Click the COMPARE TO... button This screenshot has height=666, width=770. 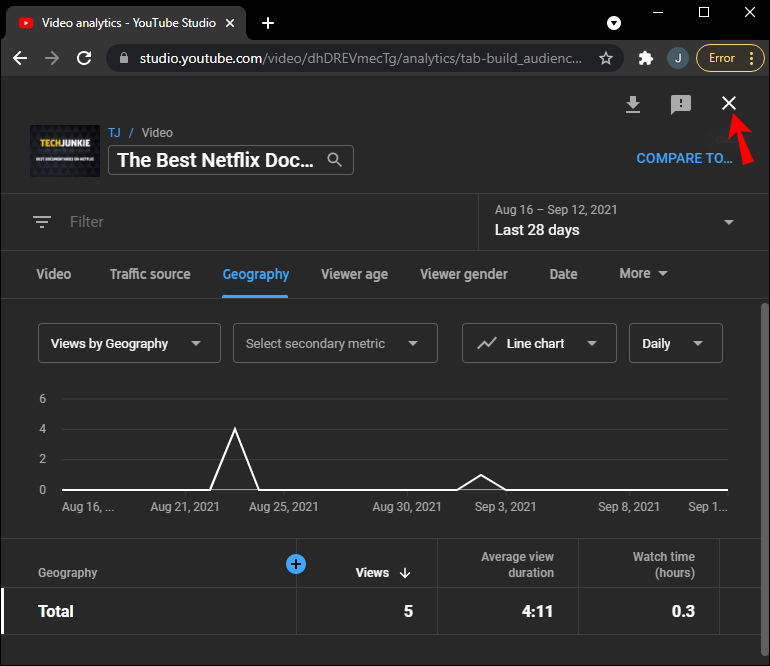[x=684, y=158]
